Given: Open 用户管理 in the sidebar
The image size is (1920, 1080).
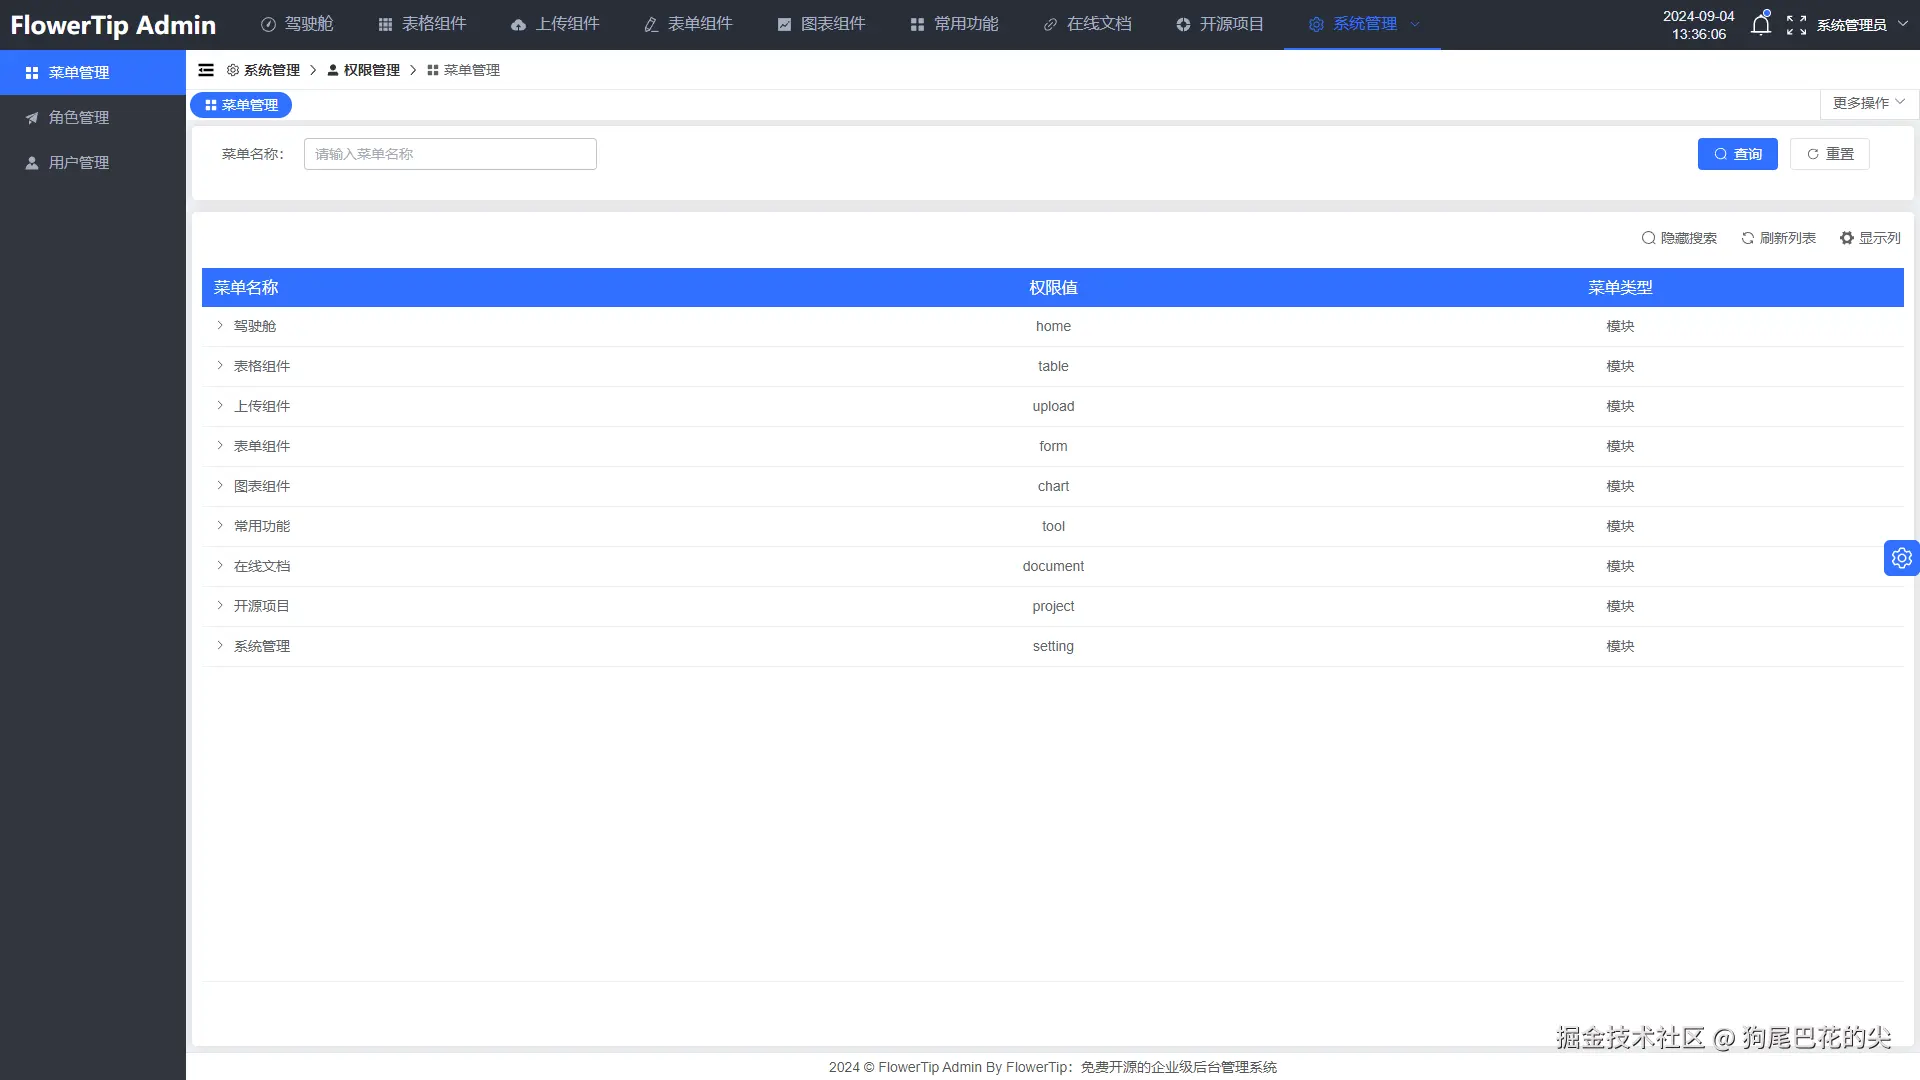Looking at the screenshot, I should point(79,163).
